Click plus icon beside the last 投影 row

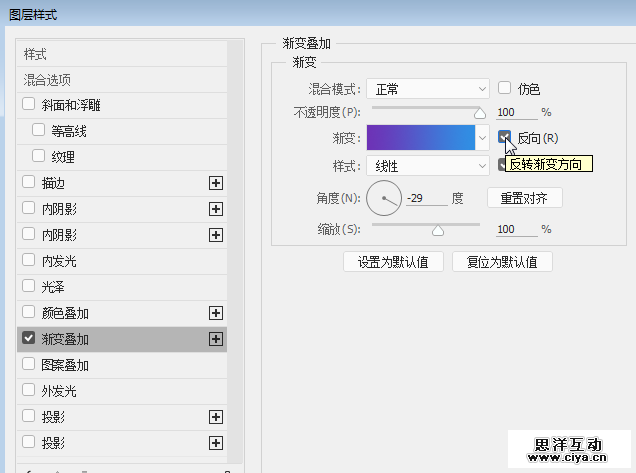point(215,443)
